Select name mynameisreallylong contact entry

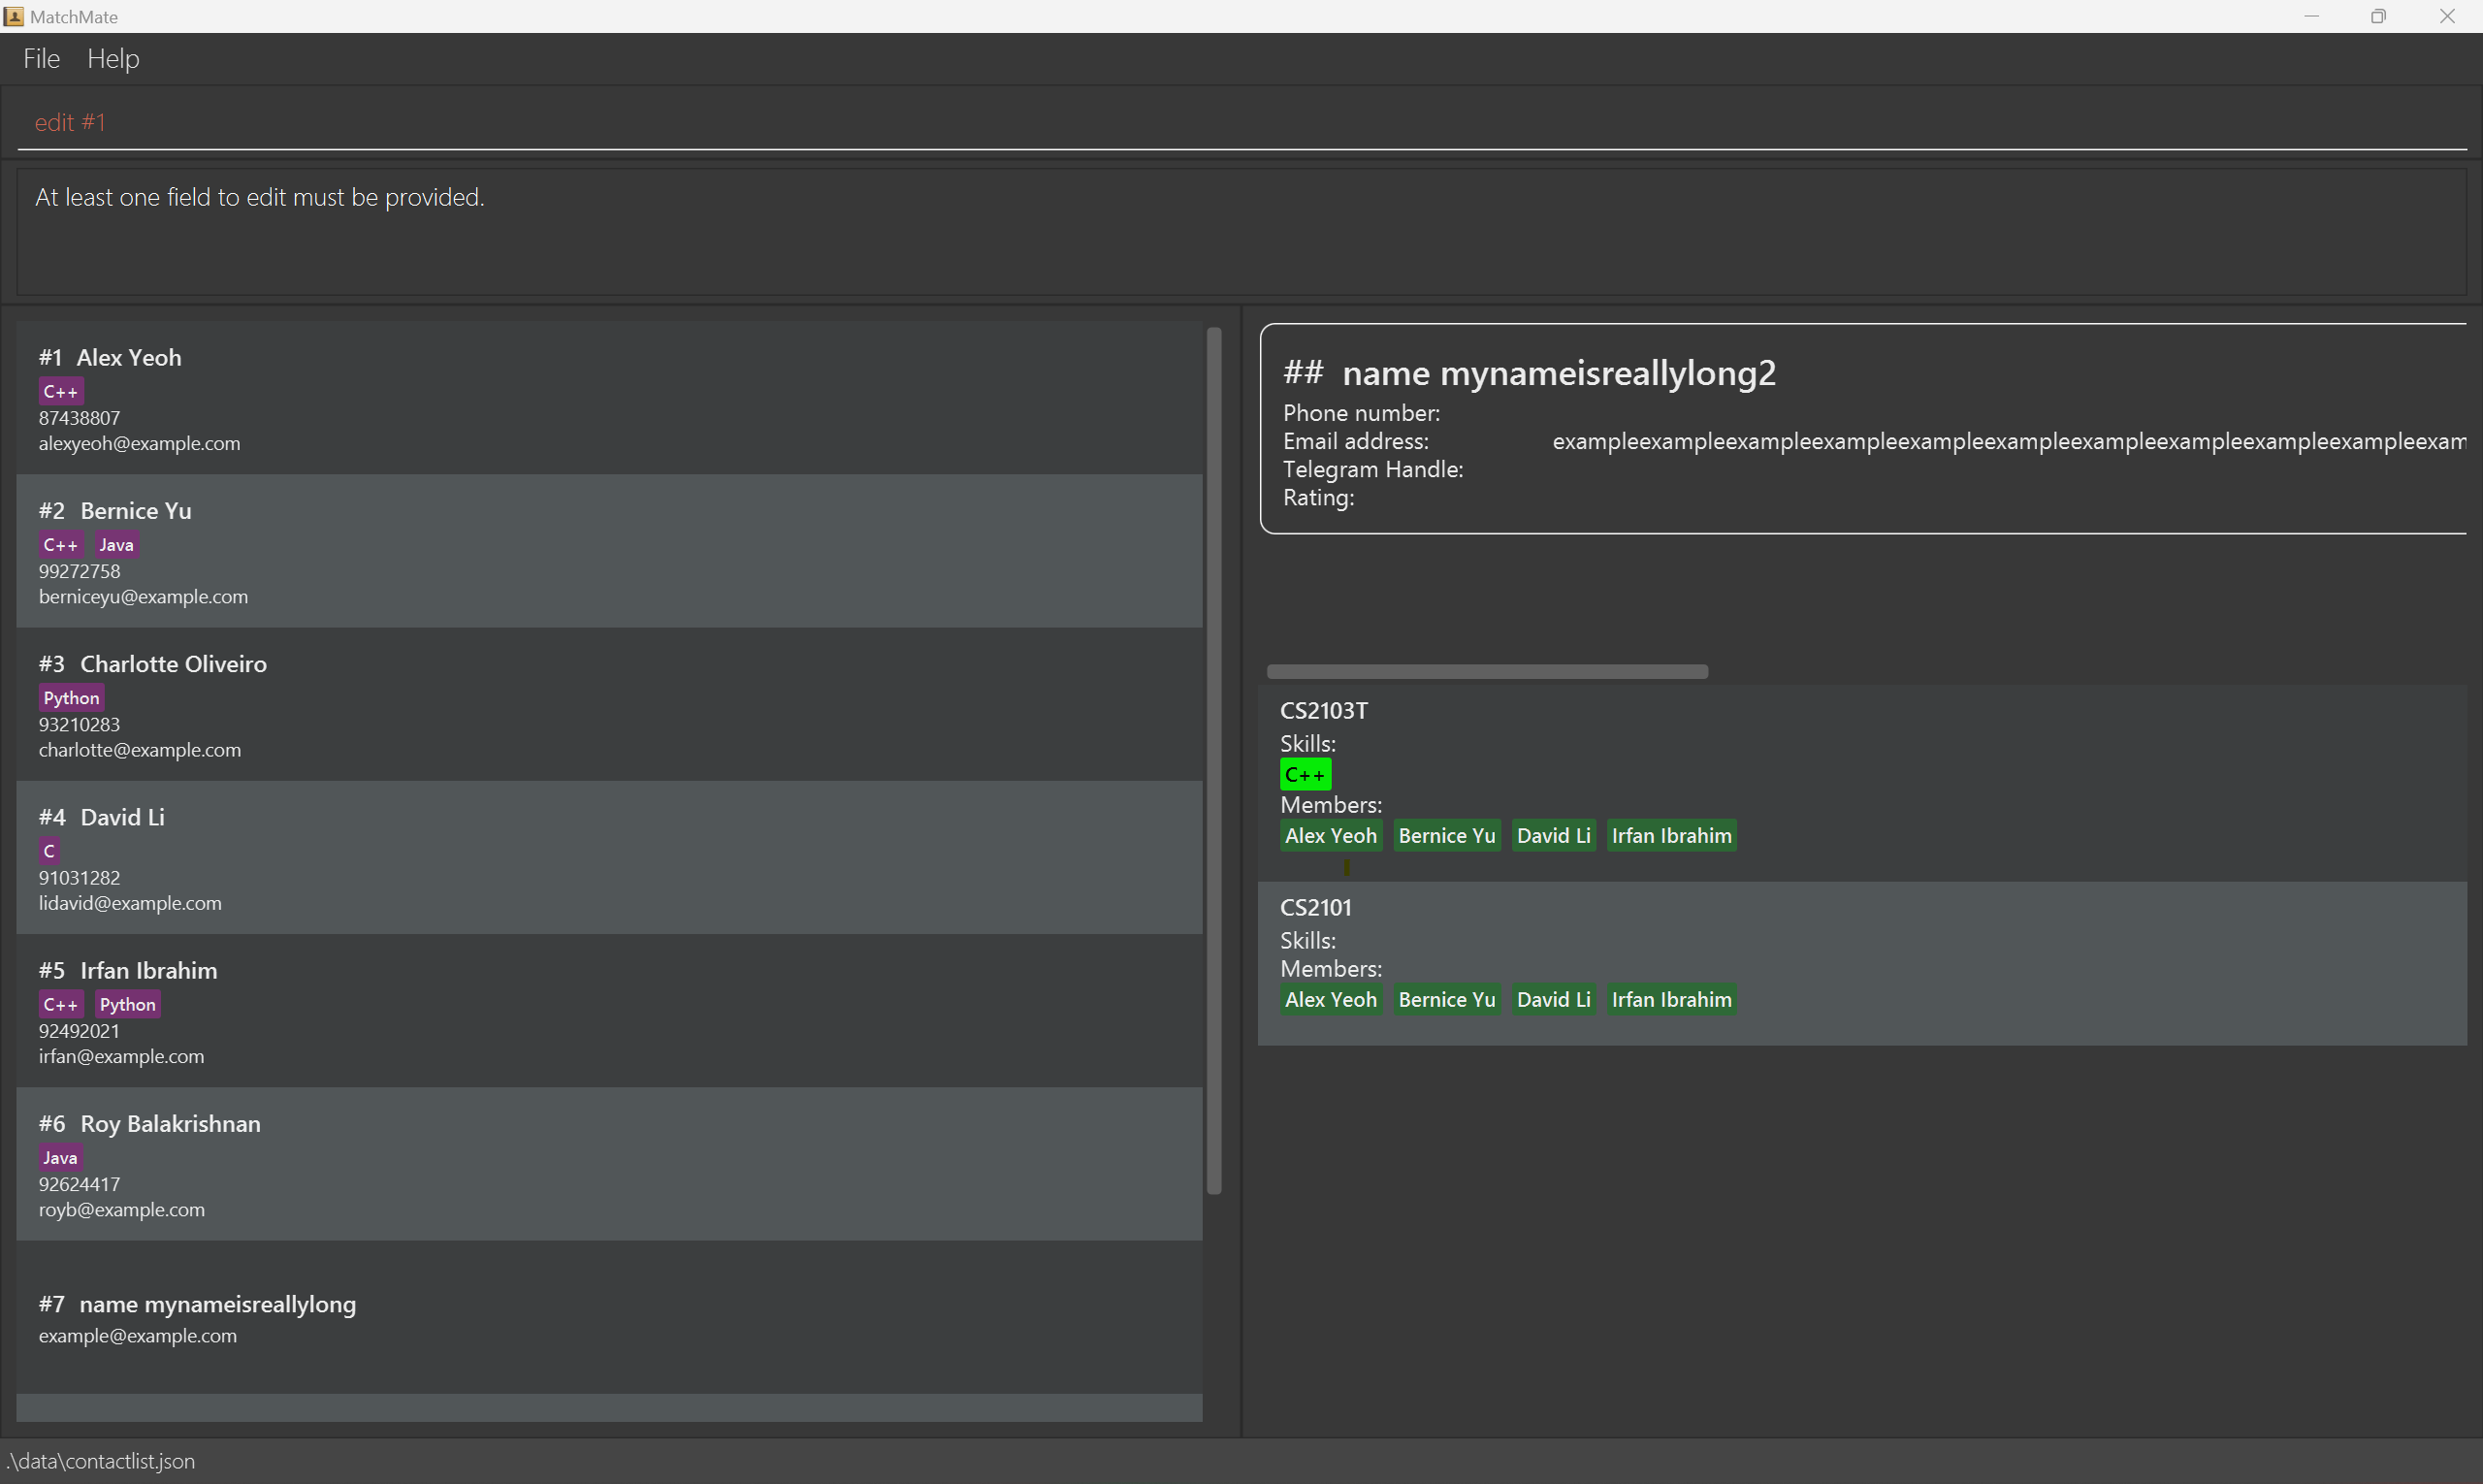point(608,1318)
